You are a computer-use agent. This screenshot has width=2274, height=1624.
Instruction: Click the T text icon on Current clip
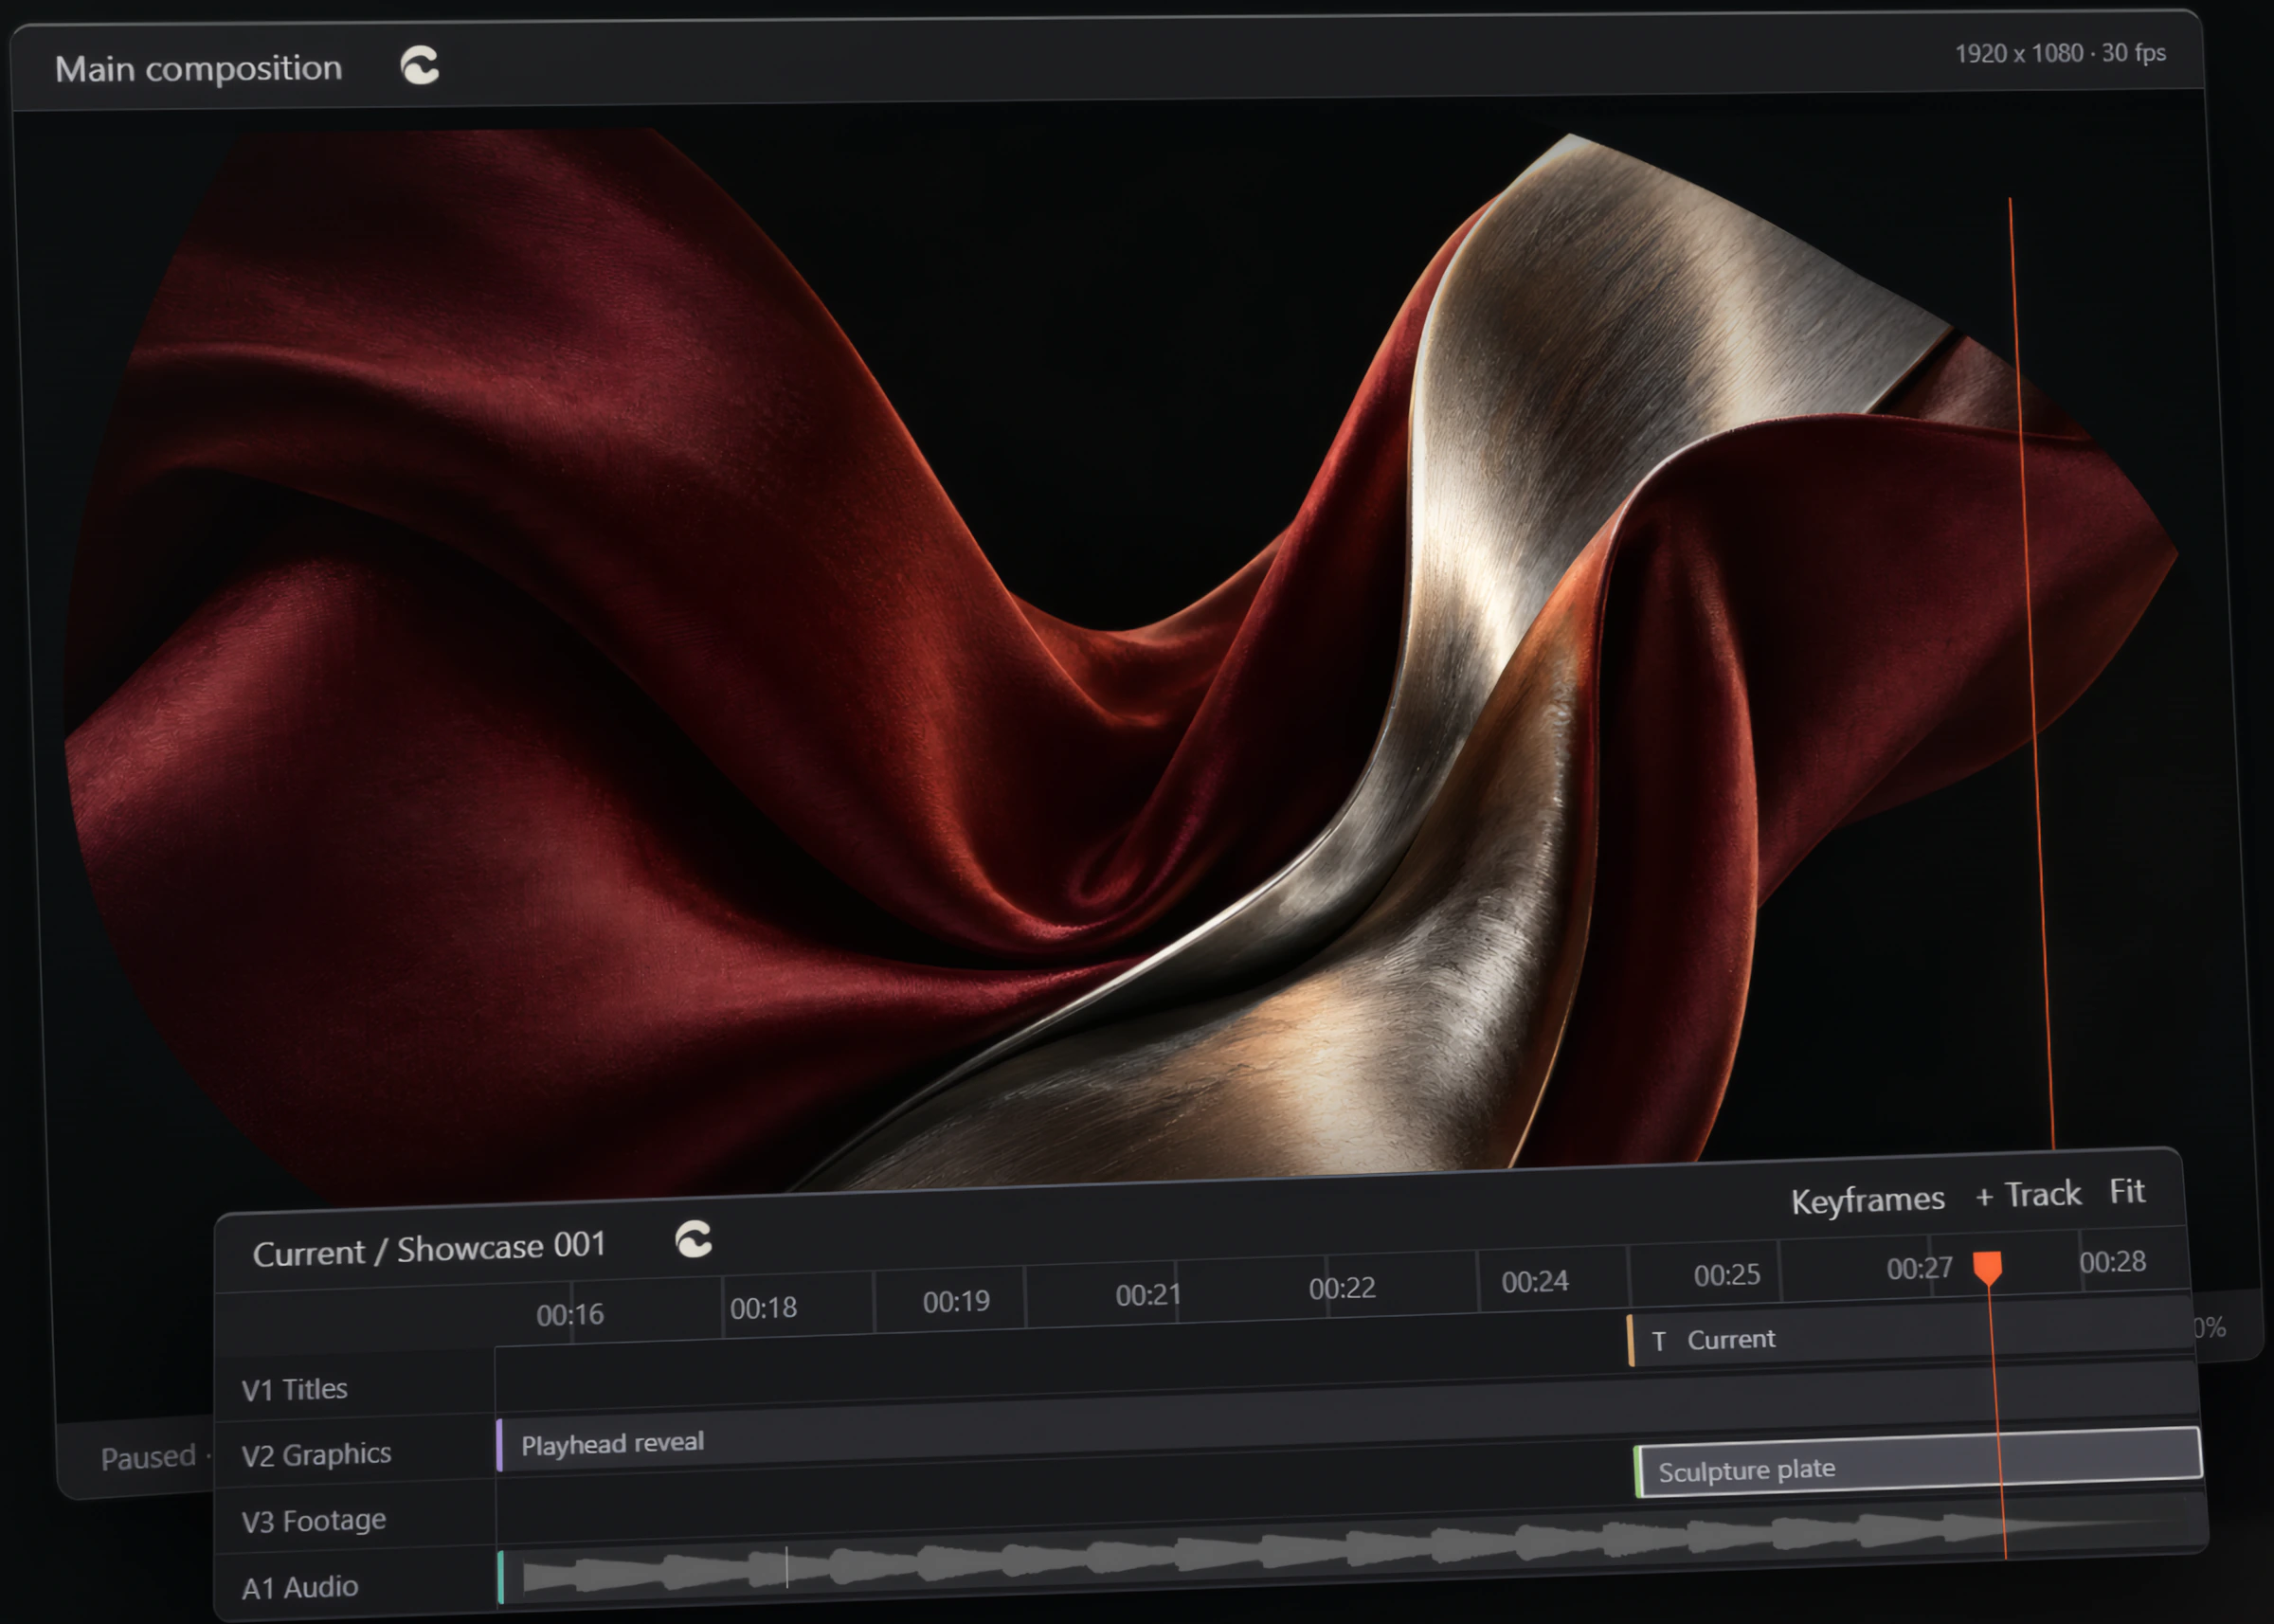1659,1342
